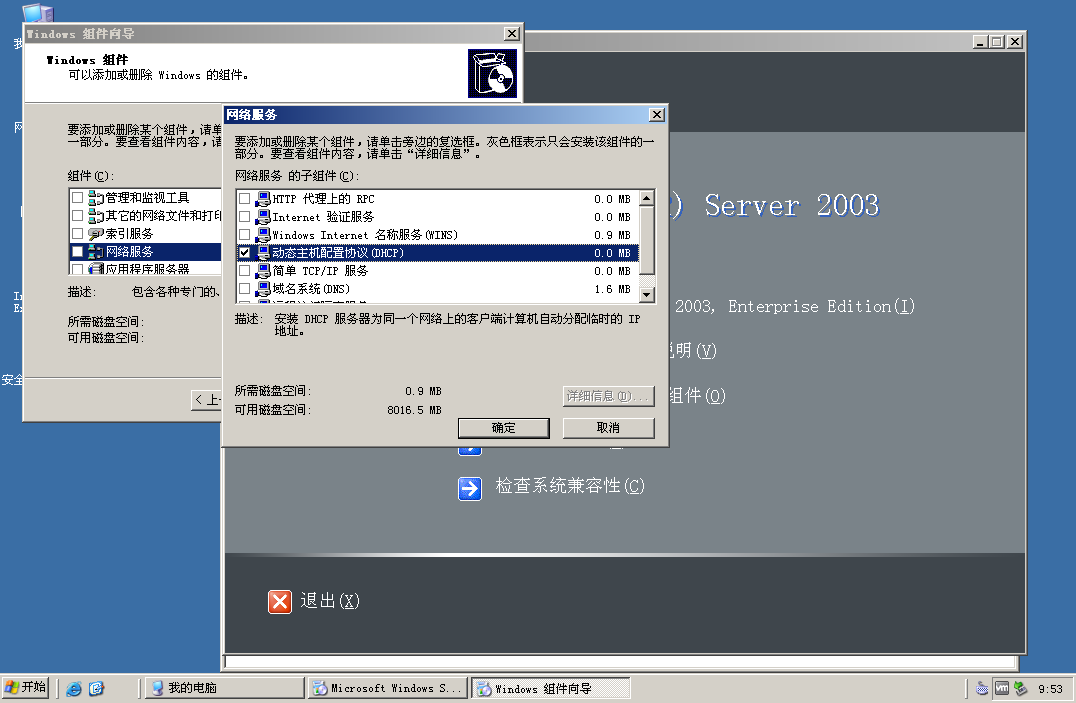Click the 检查系统兼容性(C) link
The width and height of the screenshot is (1076, 703).
[570, 486]
